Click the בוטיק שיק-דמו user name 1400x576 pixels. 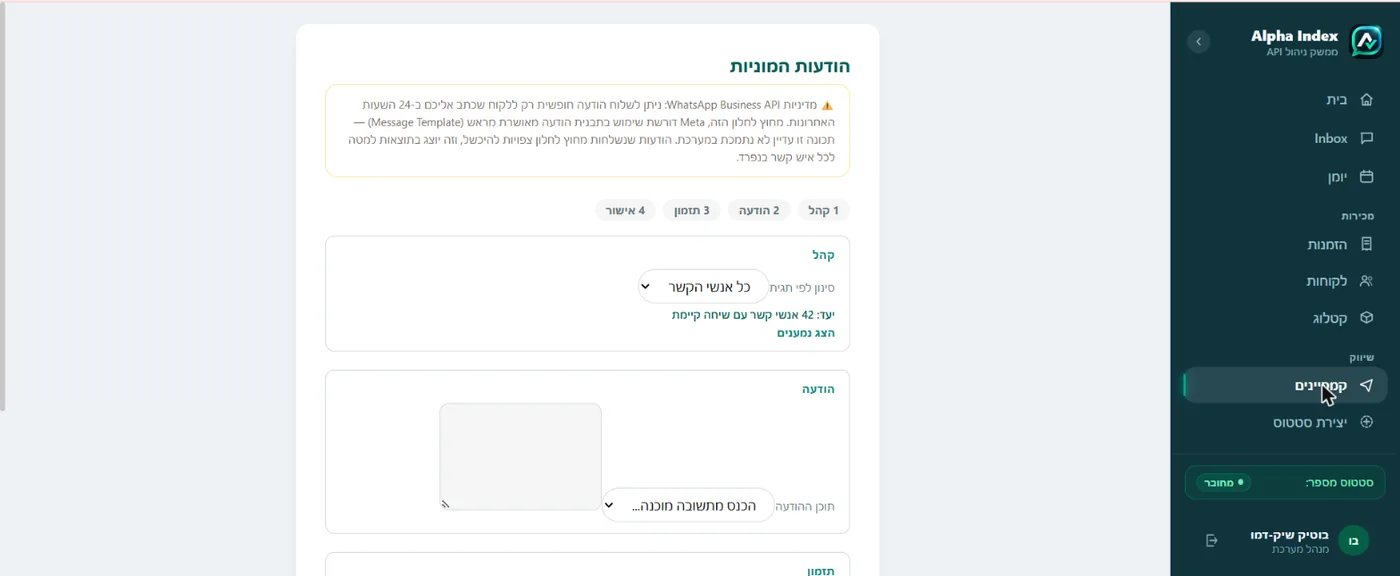click(1289, 535)
